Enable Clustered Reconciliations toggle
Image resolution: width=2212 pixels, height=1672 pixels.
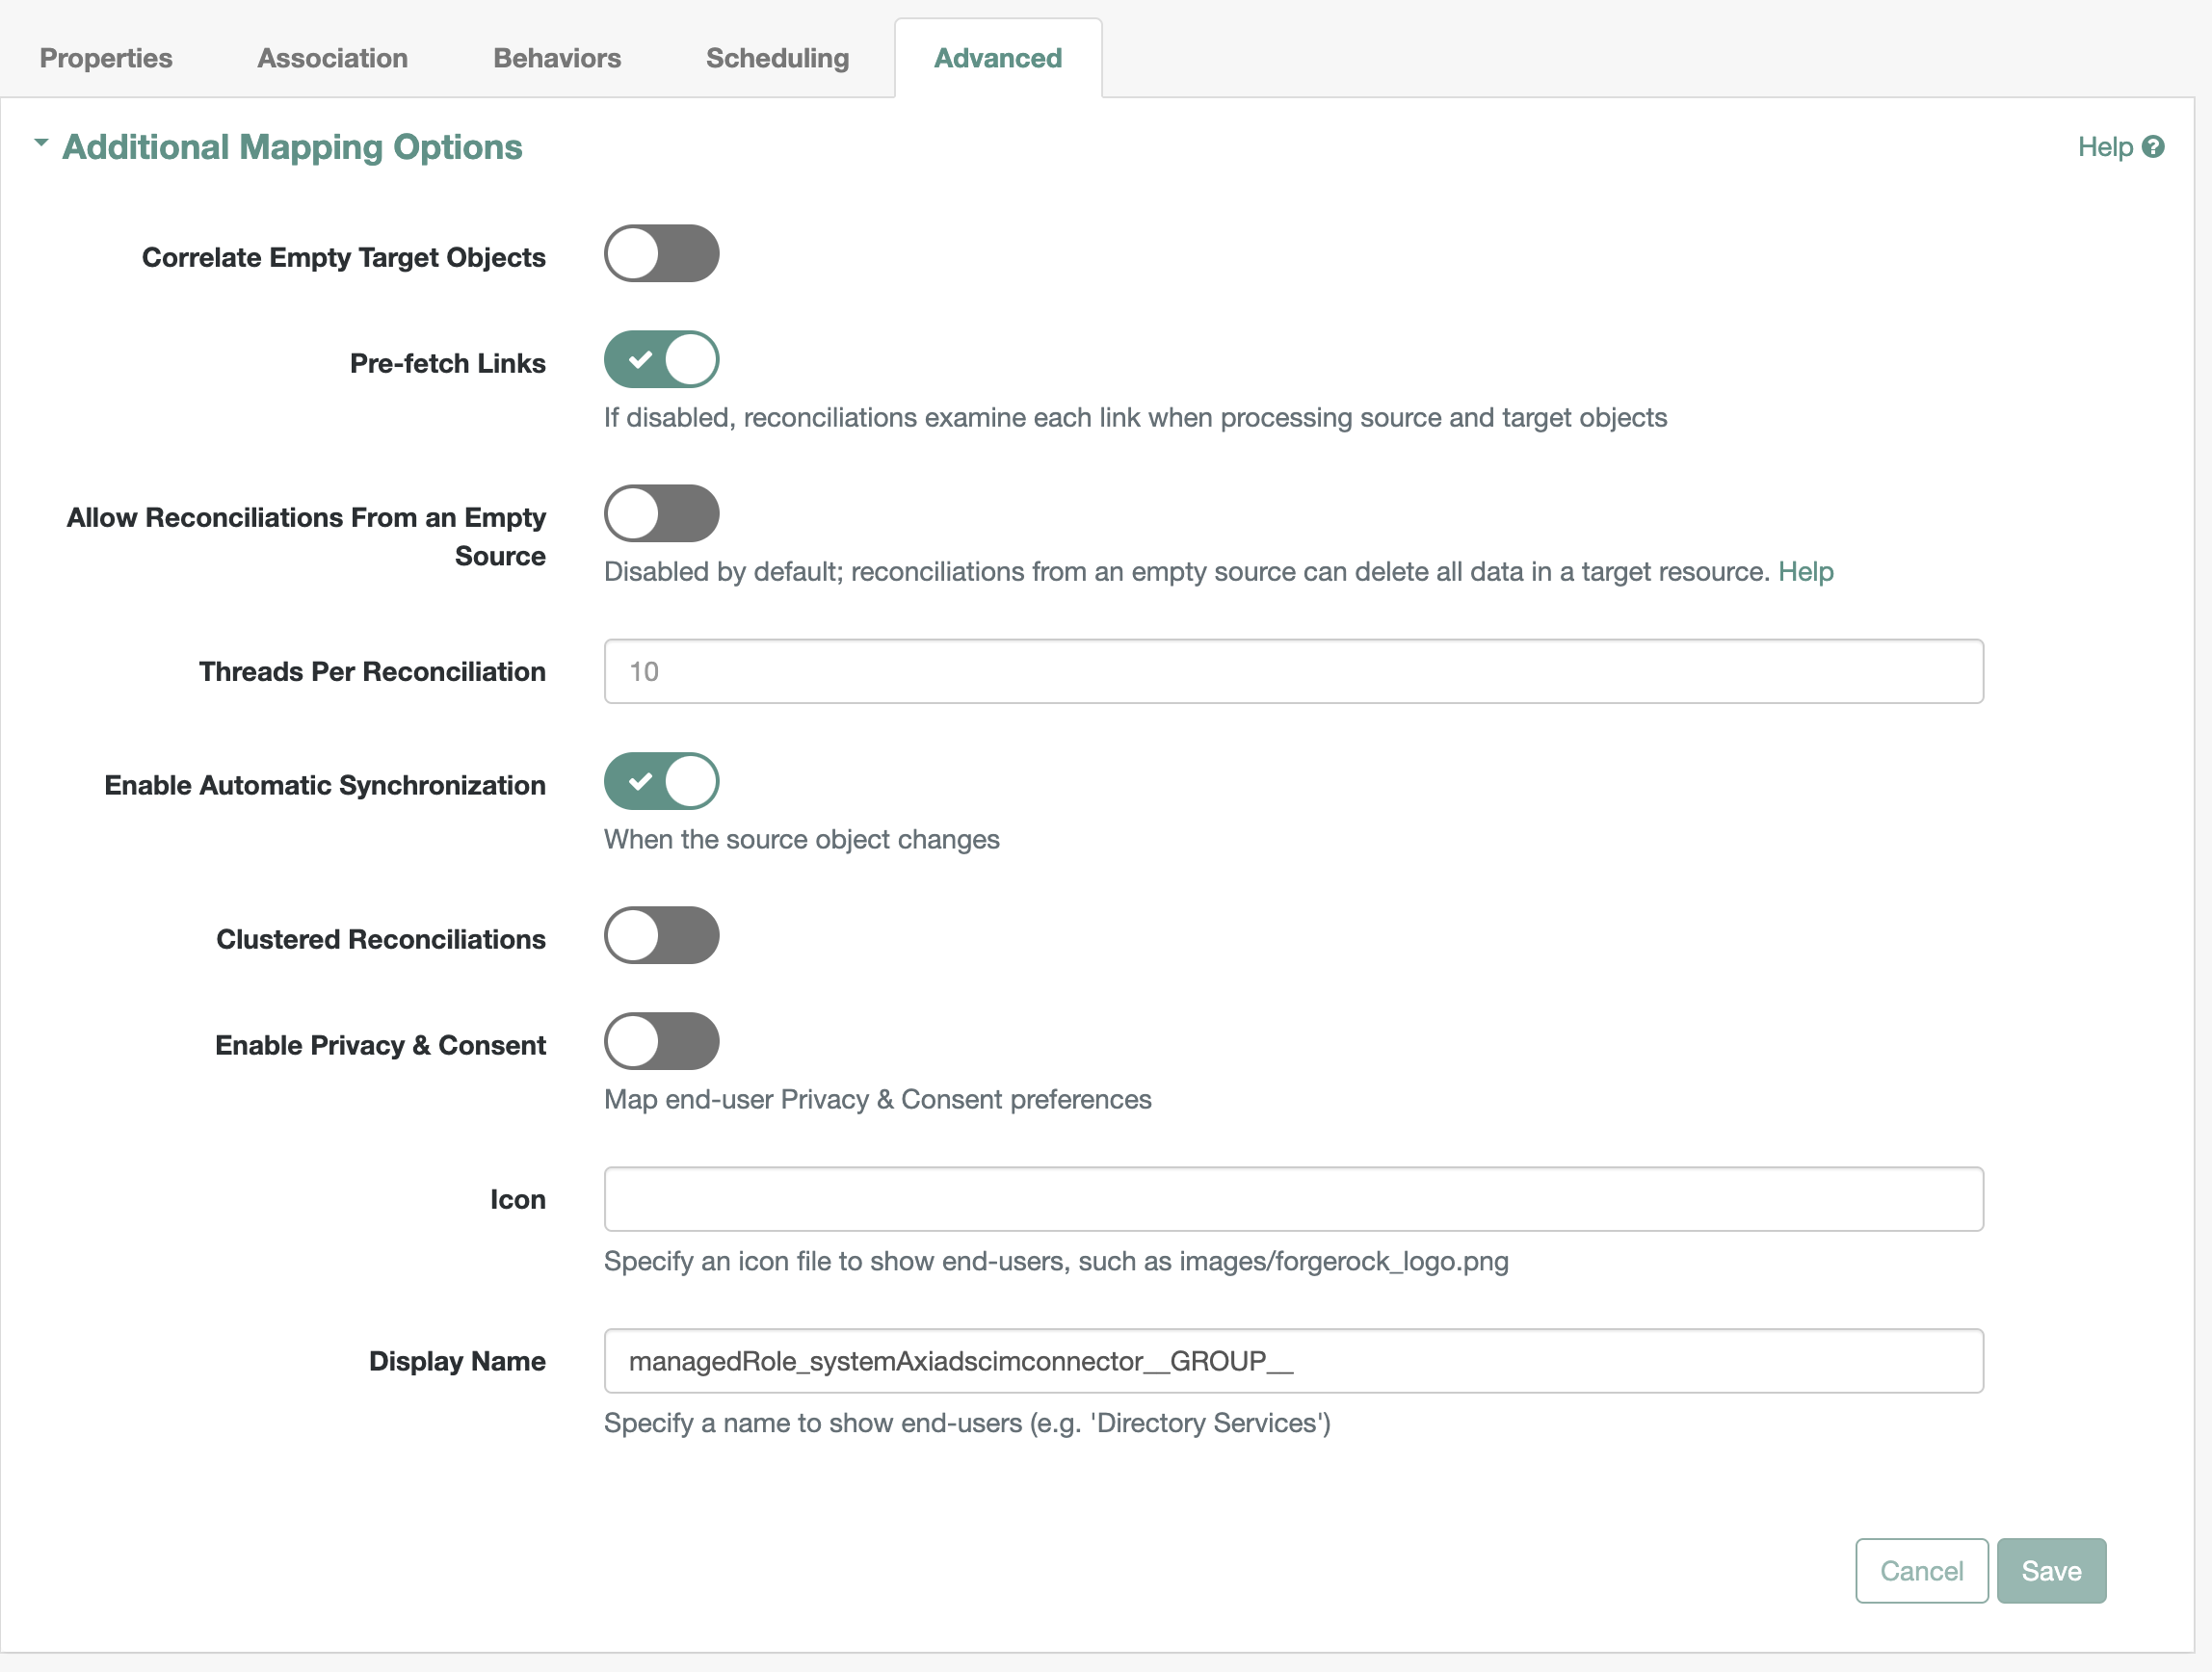[x=661, y=936]
